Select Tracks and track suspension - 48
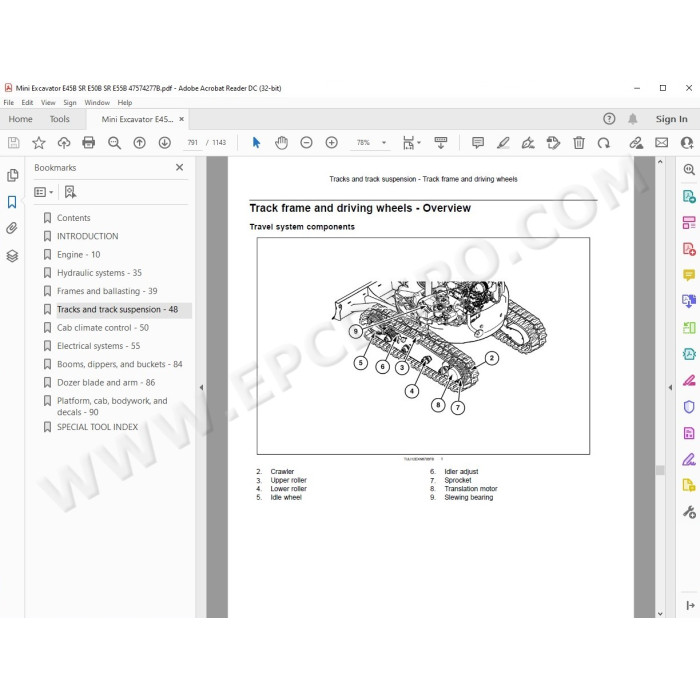 coord(117,309)
